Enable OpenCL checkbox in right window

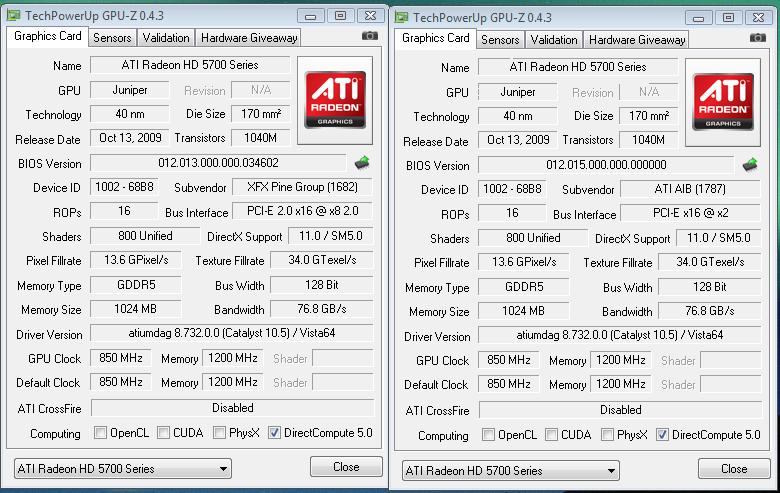[x=488, y=435]
